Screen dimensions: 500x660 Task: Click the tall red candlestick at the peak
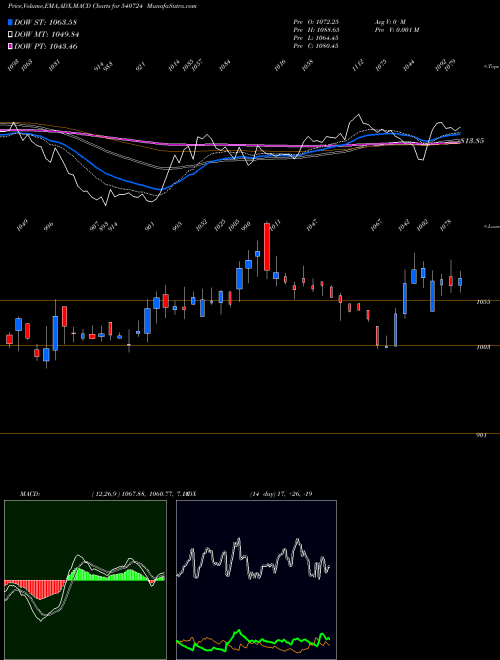click(x=266, y=247)
